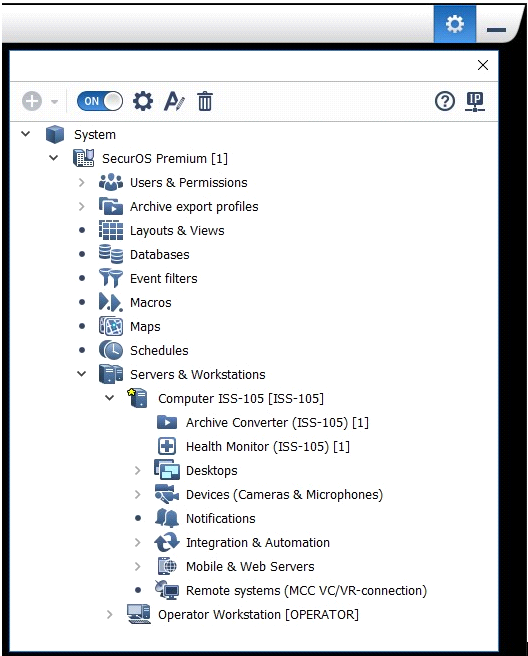
Task: Collapse the System node
Action: (26, 134)
